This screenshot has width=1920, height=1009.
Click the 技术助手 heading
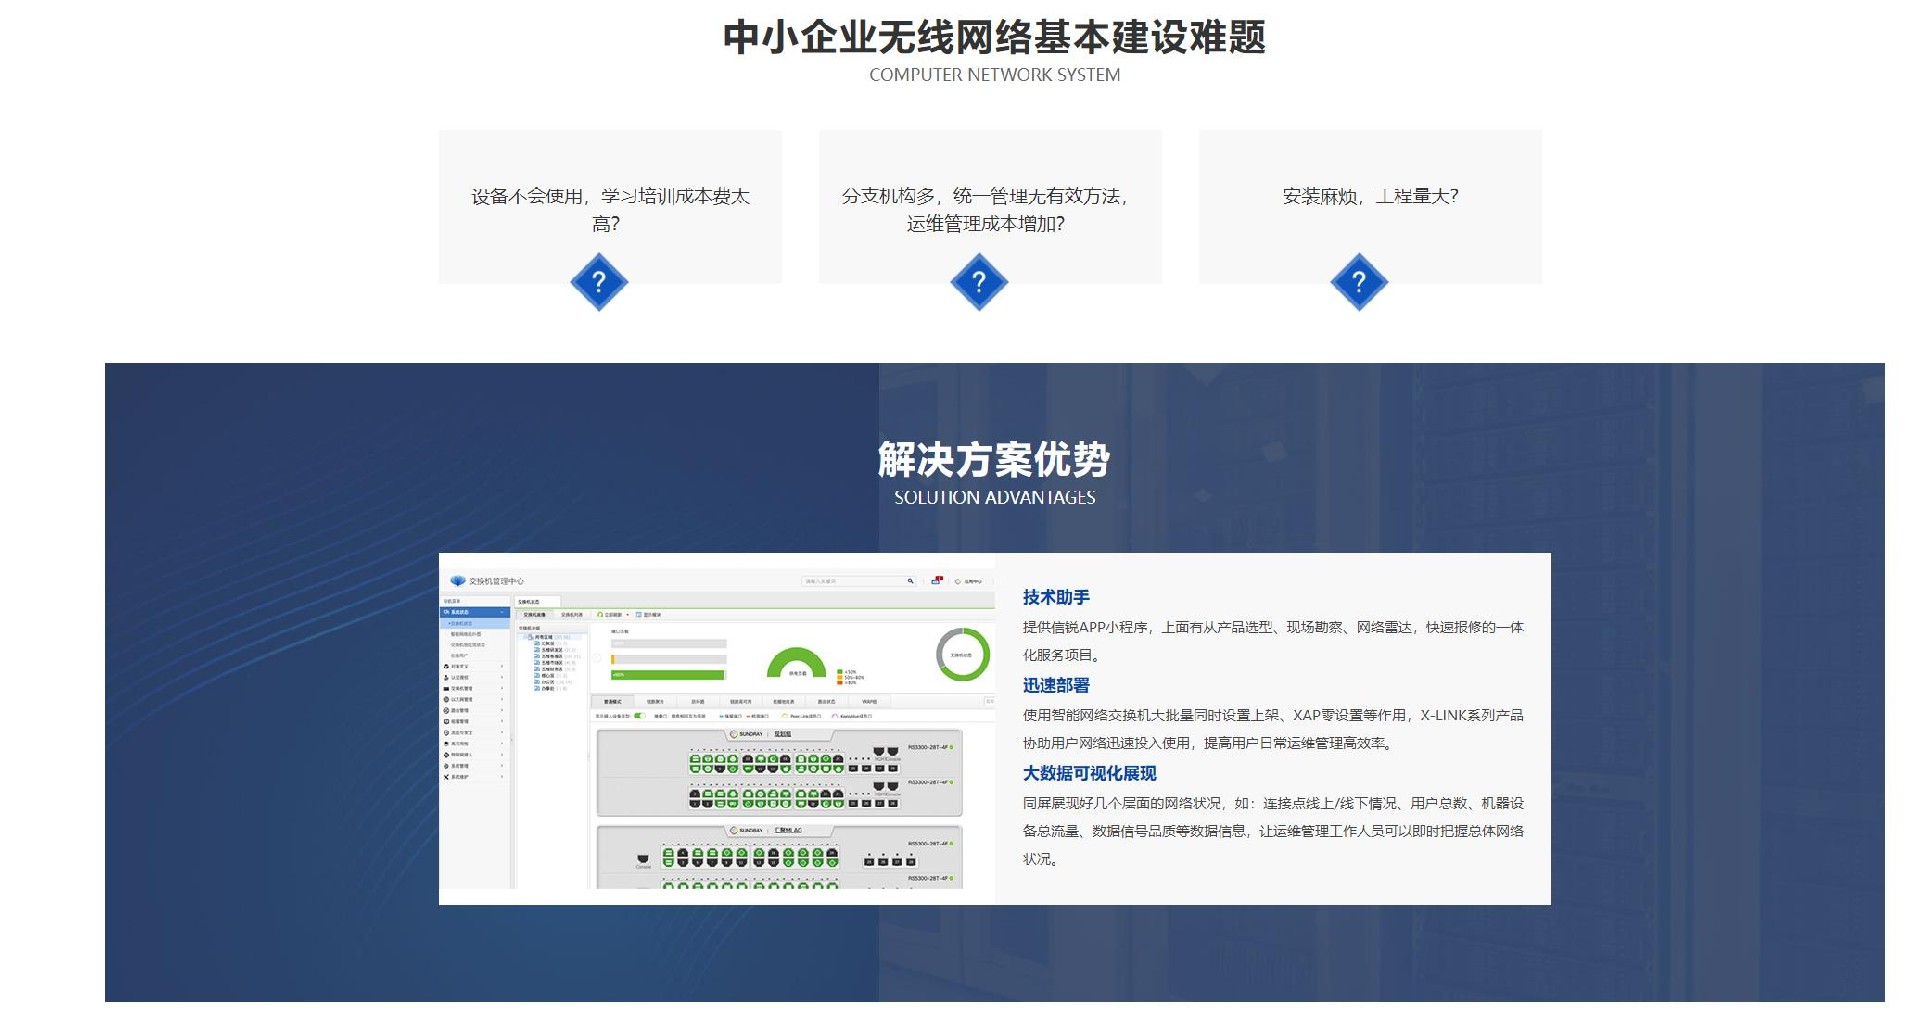click(x=1056, y=597)
